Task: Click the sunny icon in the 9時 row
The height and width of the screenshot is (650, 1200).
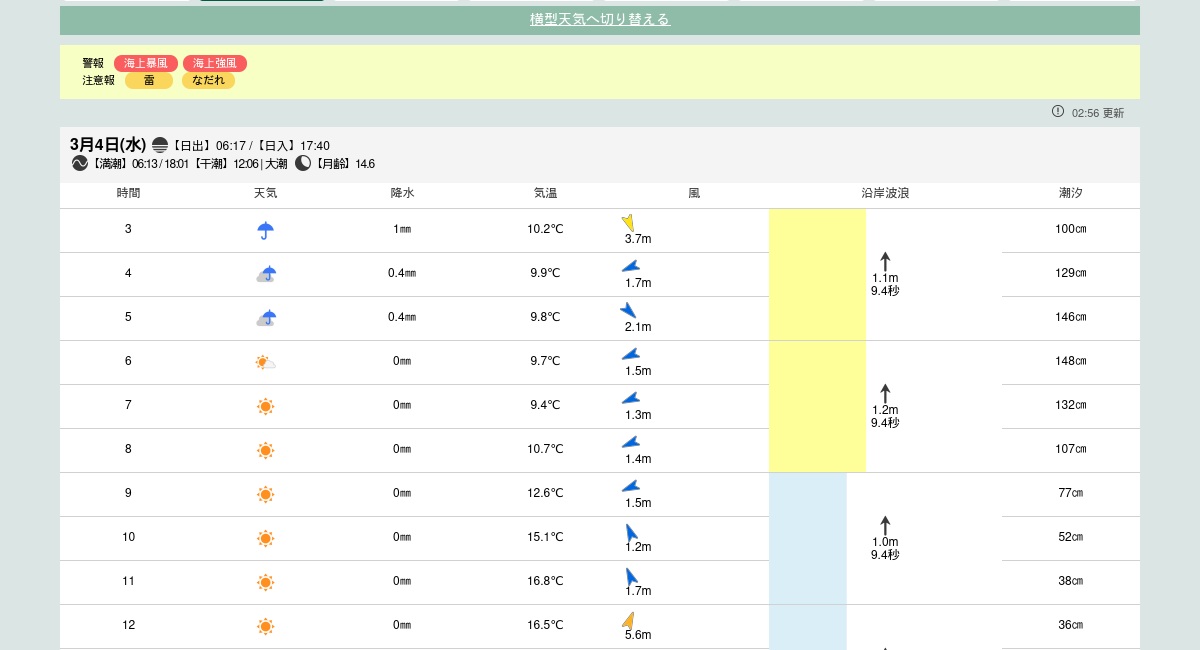Action: click(x=265, y=494)
